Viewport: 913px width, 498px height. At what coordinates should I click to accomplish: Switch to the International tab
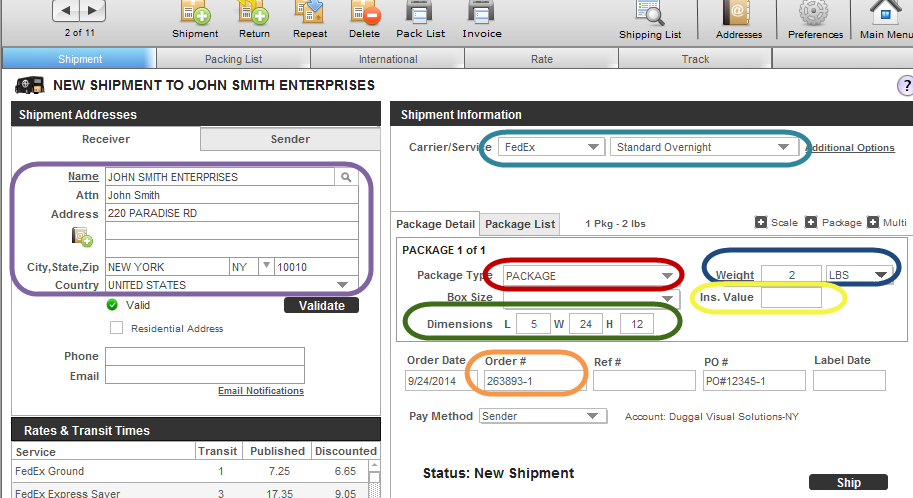[x=388, y=59]
